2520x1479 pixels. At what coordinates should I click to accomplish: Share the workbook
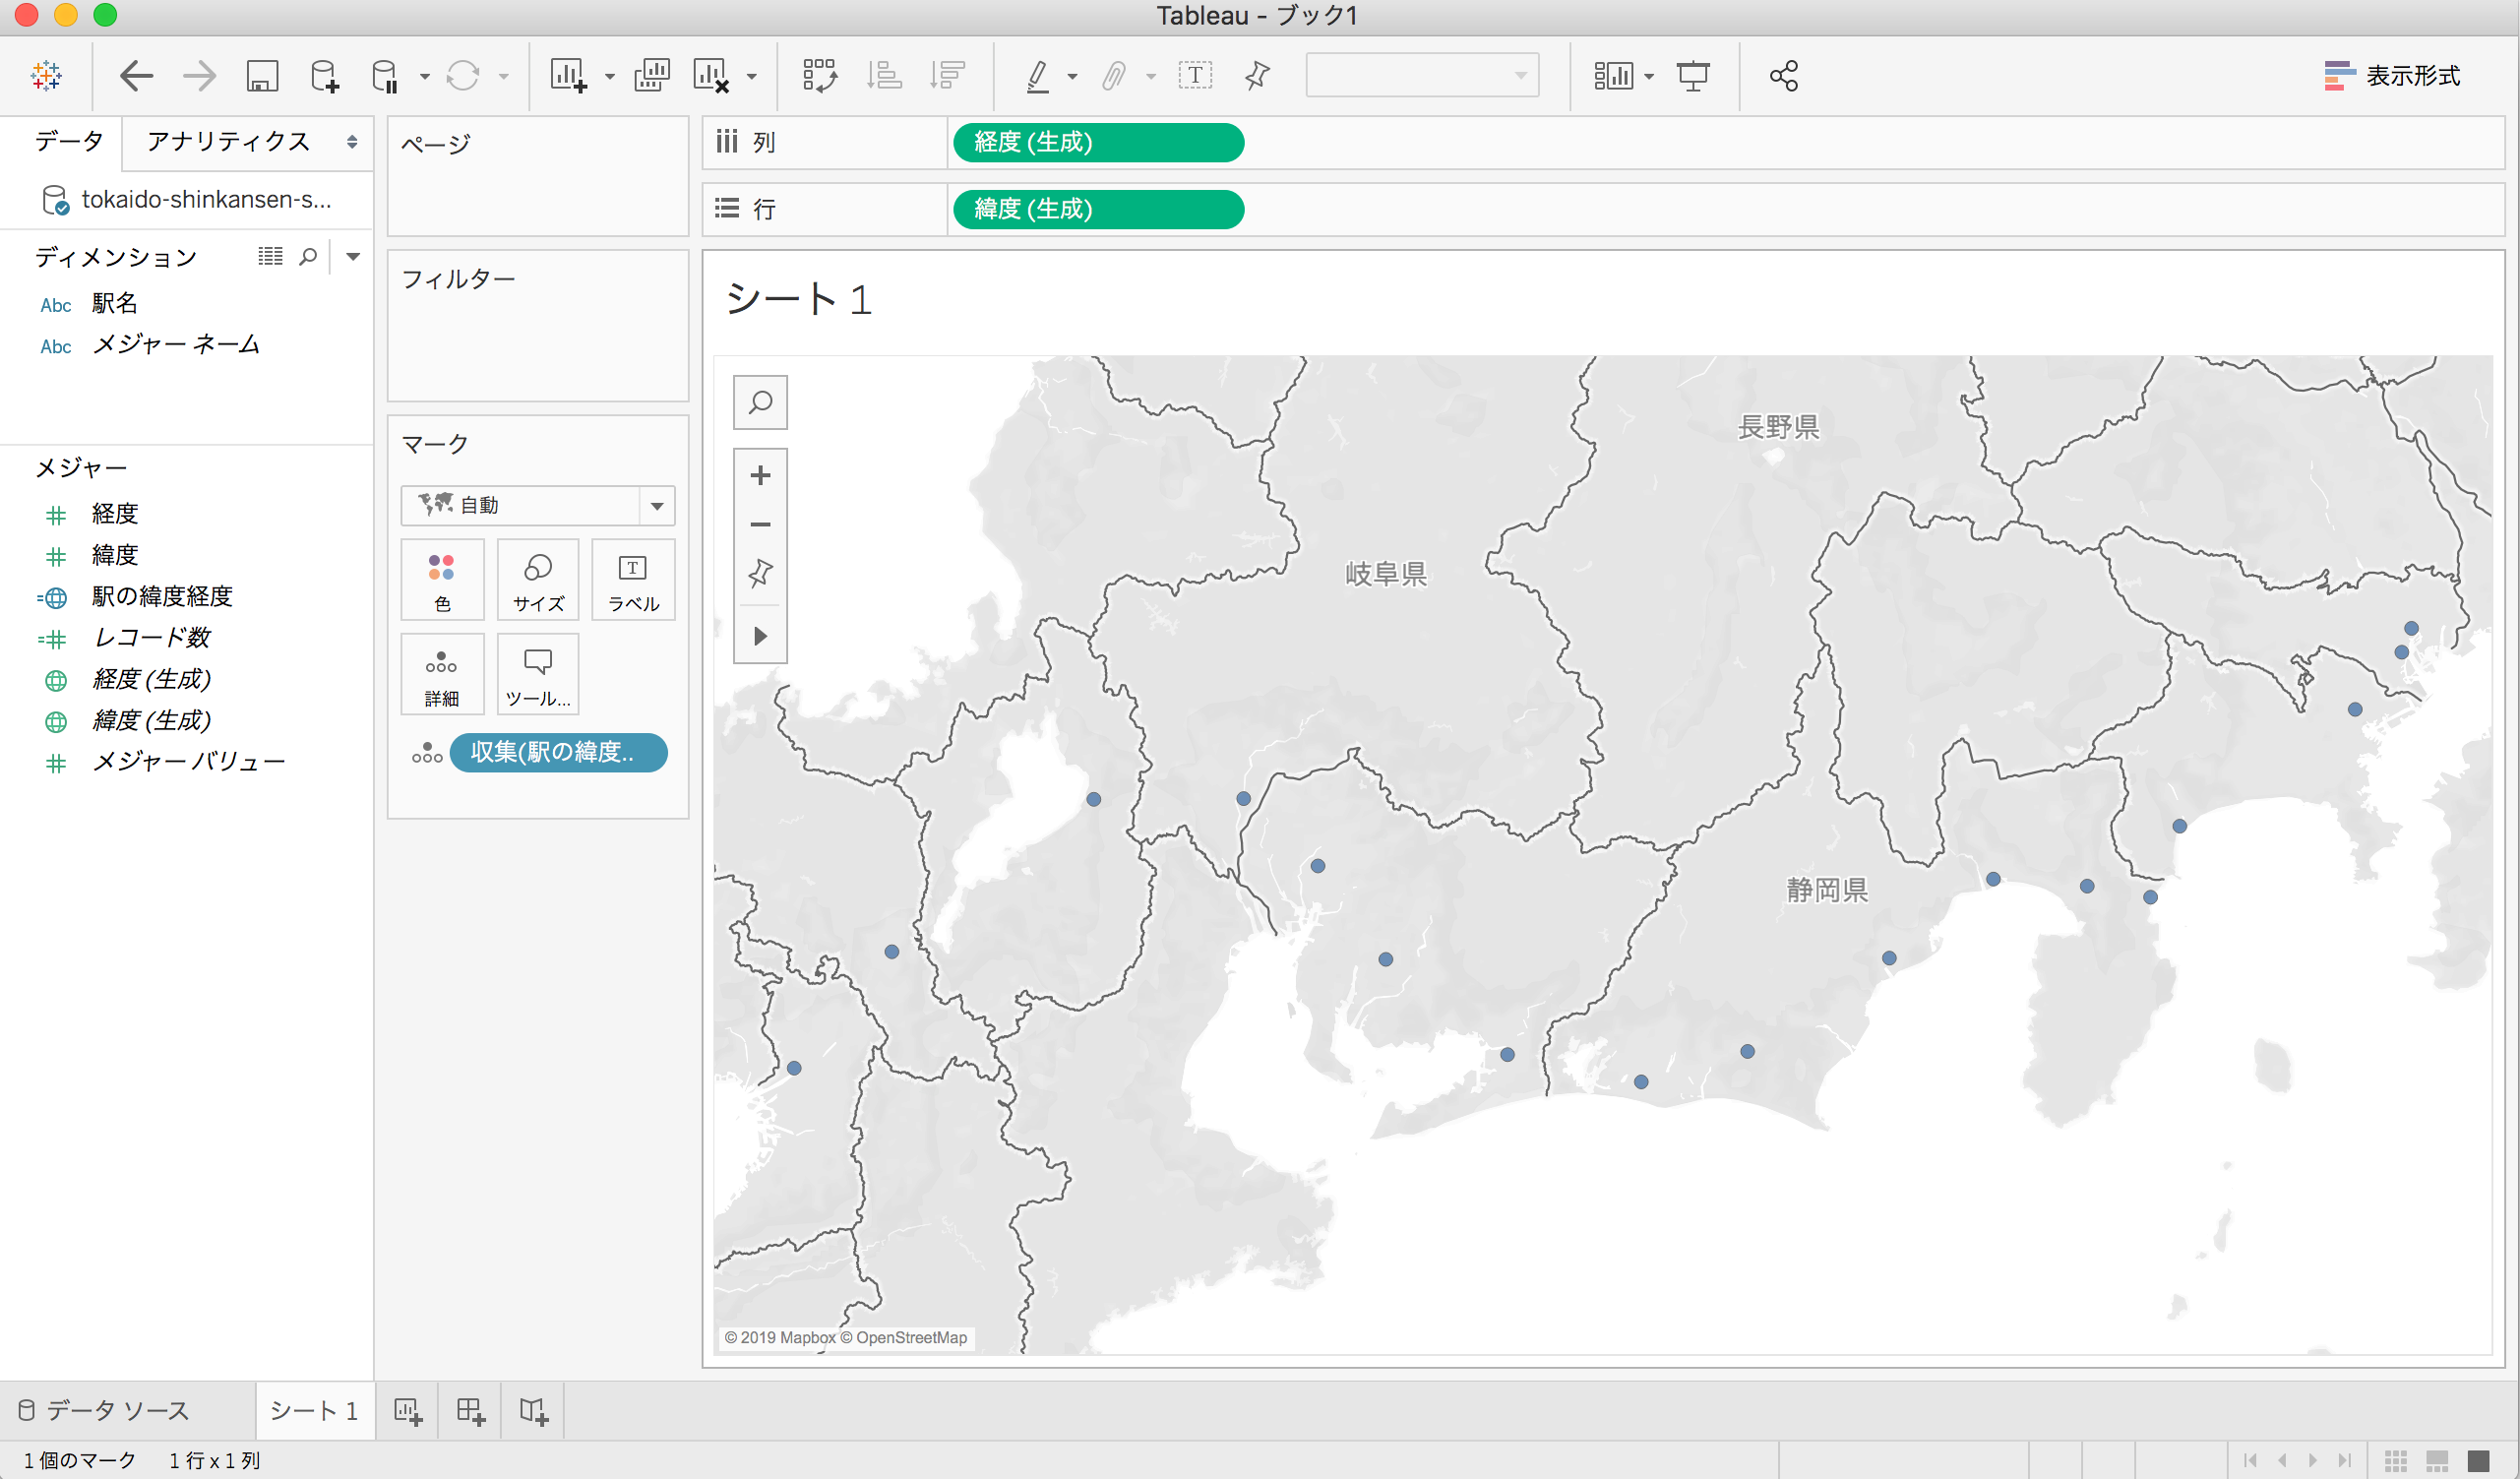coord(1783,75)
